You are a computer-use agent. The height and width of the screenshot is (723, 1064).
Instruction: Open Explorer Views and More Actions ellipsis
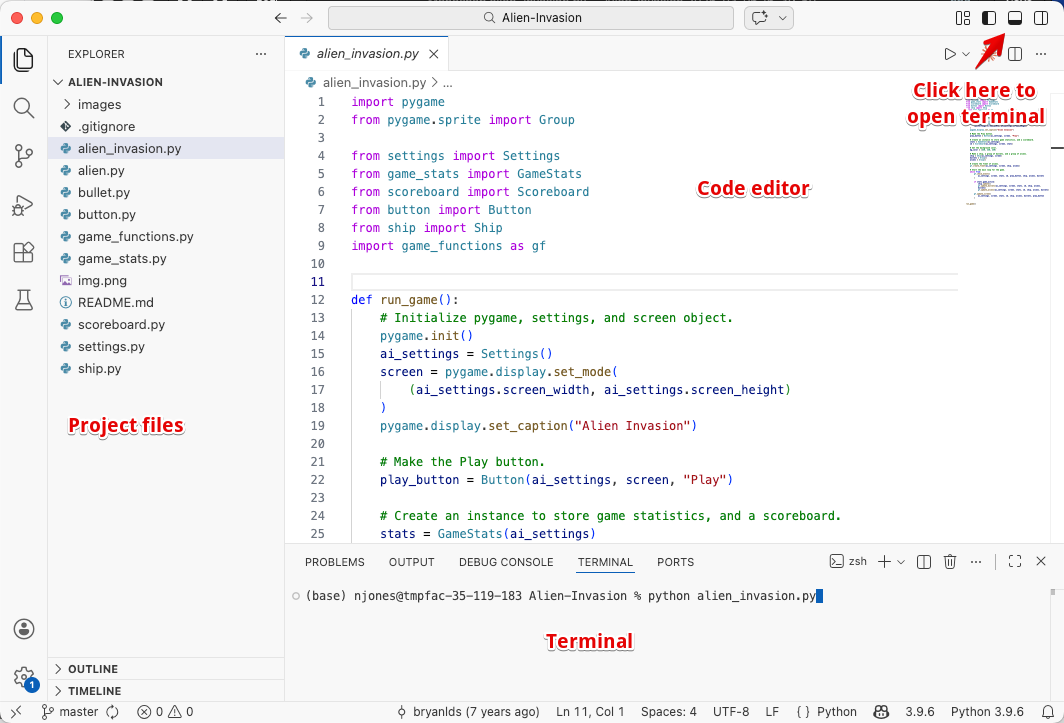pyautogui.click(x=261, y=54)
